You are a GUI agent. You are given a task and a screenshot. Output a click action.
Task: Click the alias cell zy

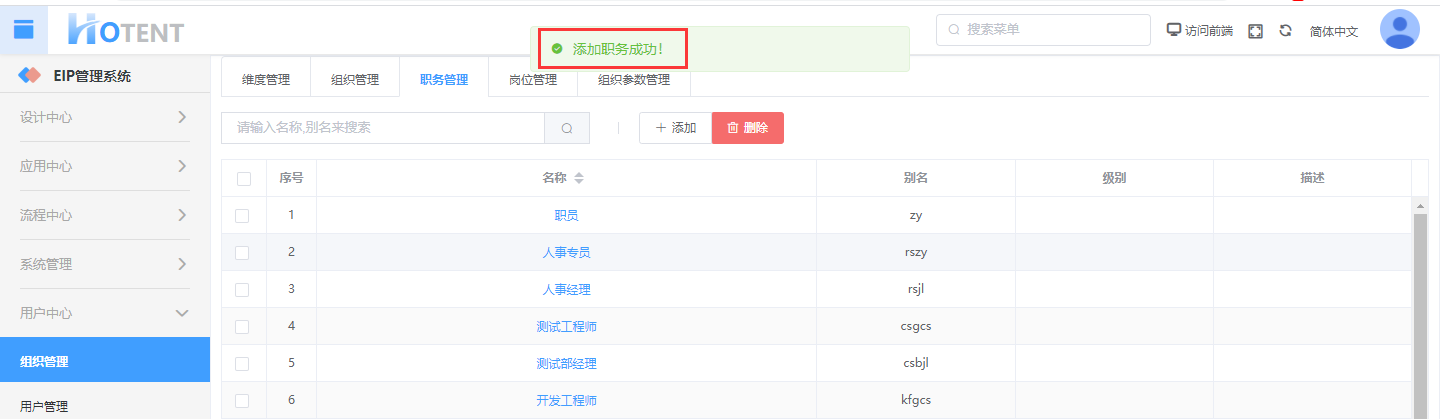pyautogui.click(x=916, y=215)
